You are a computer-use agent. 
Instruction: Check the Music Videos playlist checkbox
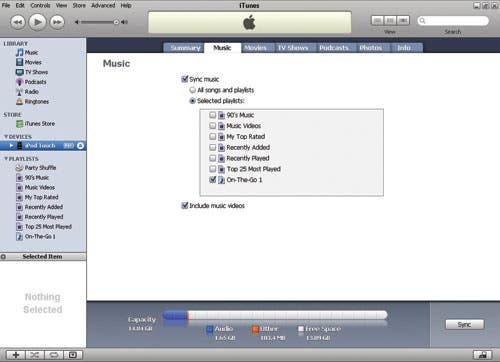click(213, 126)
